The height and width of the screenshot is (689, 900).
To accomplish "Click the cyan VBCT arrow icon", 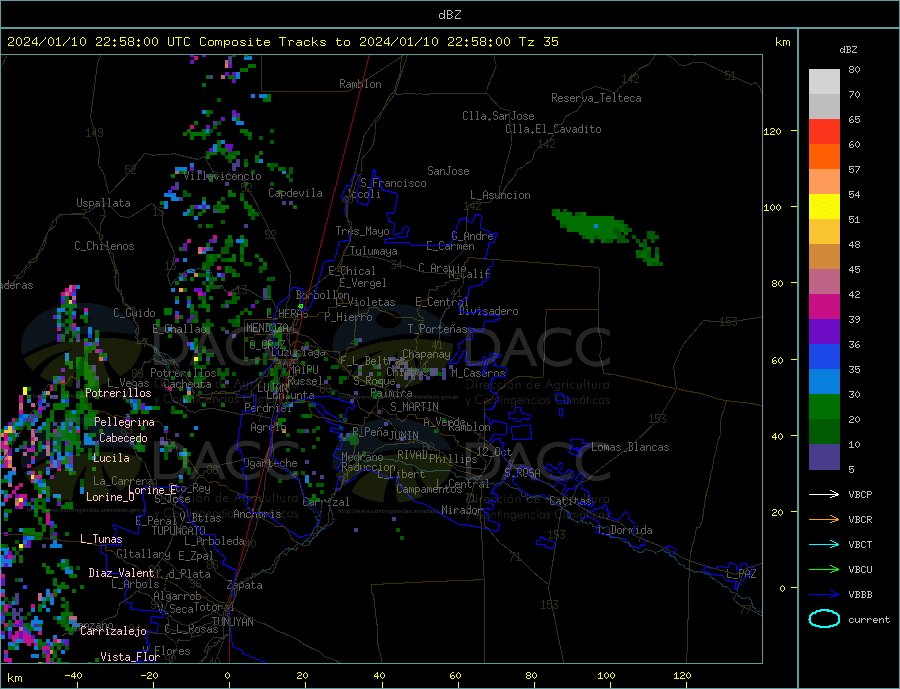I will point(824,544).
